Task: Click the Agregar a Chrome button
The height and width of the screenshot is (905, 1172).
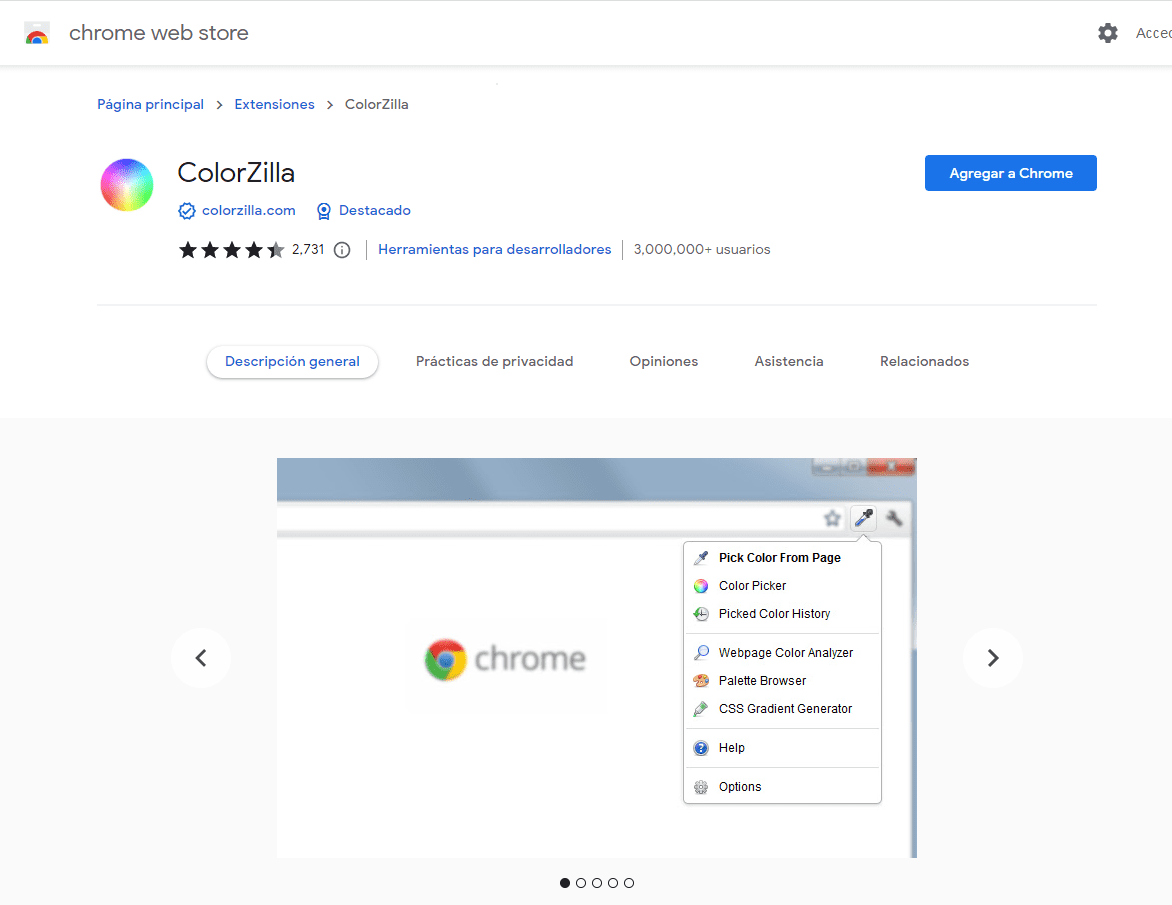Action: (x=1011, y=173)
